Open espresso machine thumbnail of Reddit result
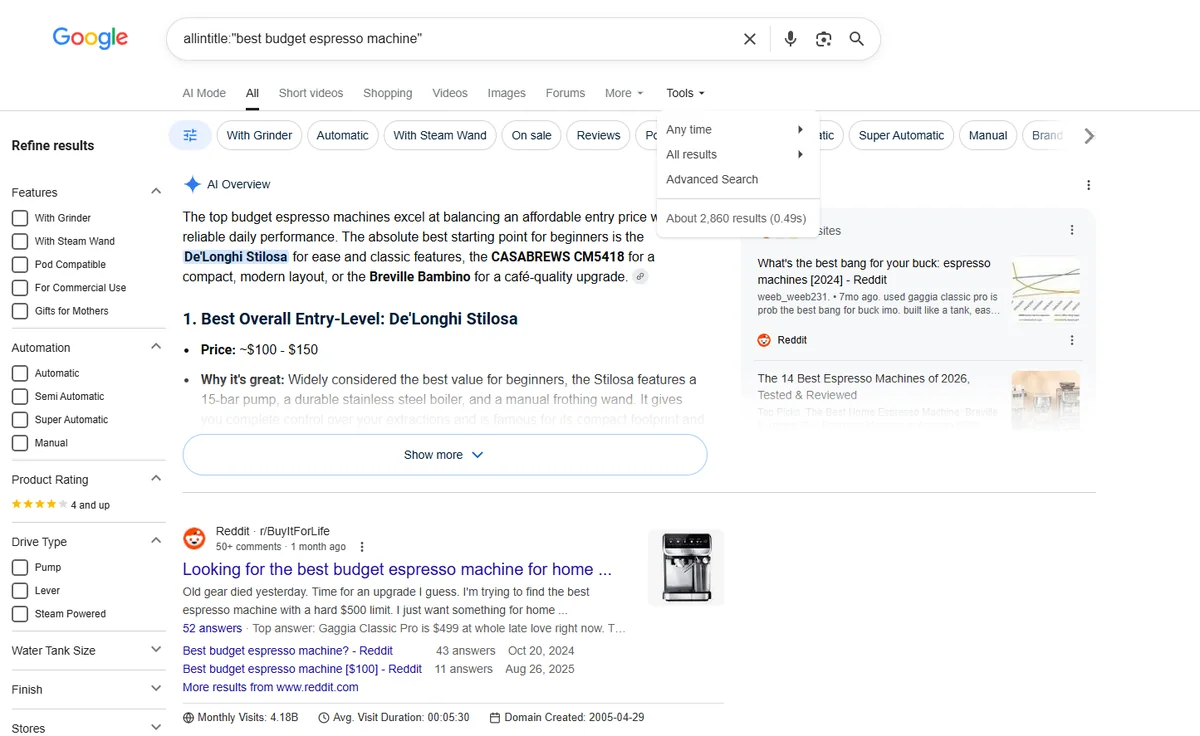 [686, 567]
